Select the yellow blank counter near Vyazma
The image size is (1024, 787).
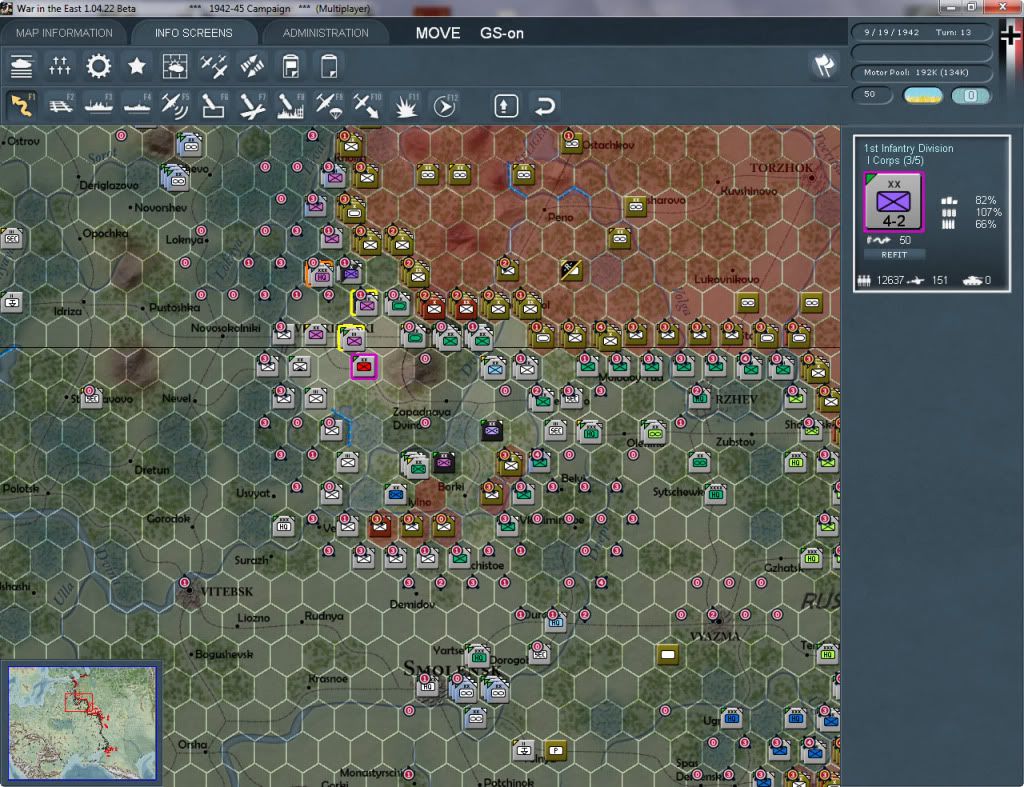pyautogui.click(x=667, y=654)
